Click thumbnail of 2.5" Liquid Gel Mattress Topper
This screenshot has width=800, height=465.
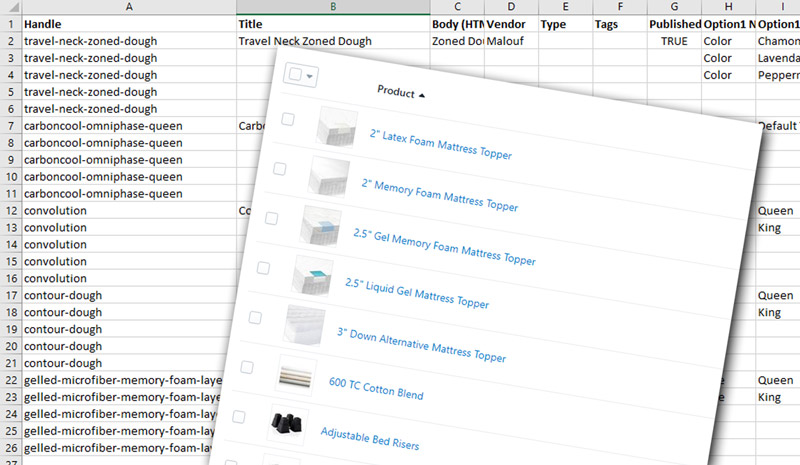312,276
